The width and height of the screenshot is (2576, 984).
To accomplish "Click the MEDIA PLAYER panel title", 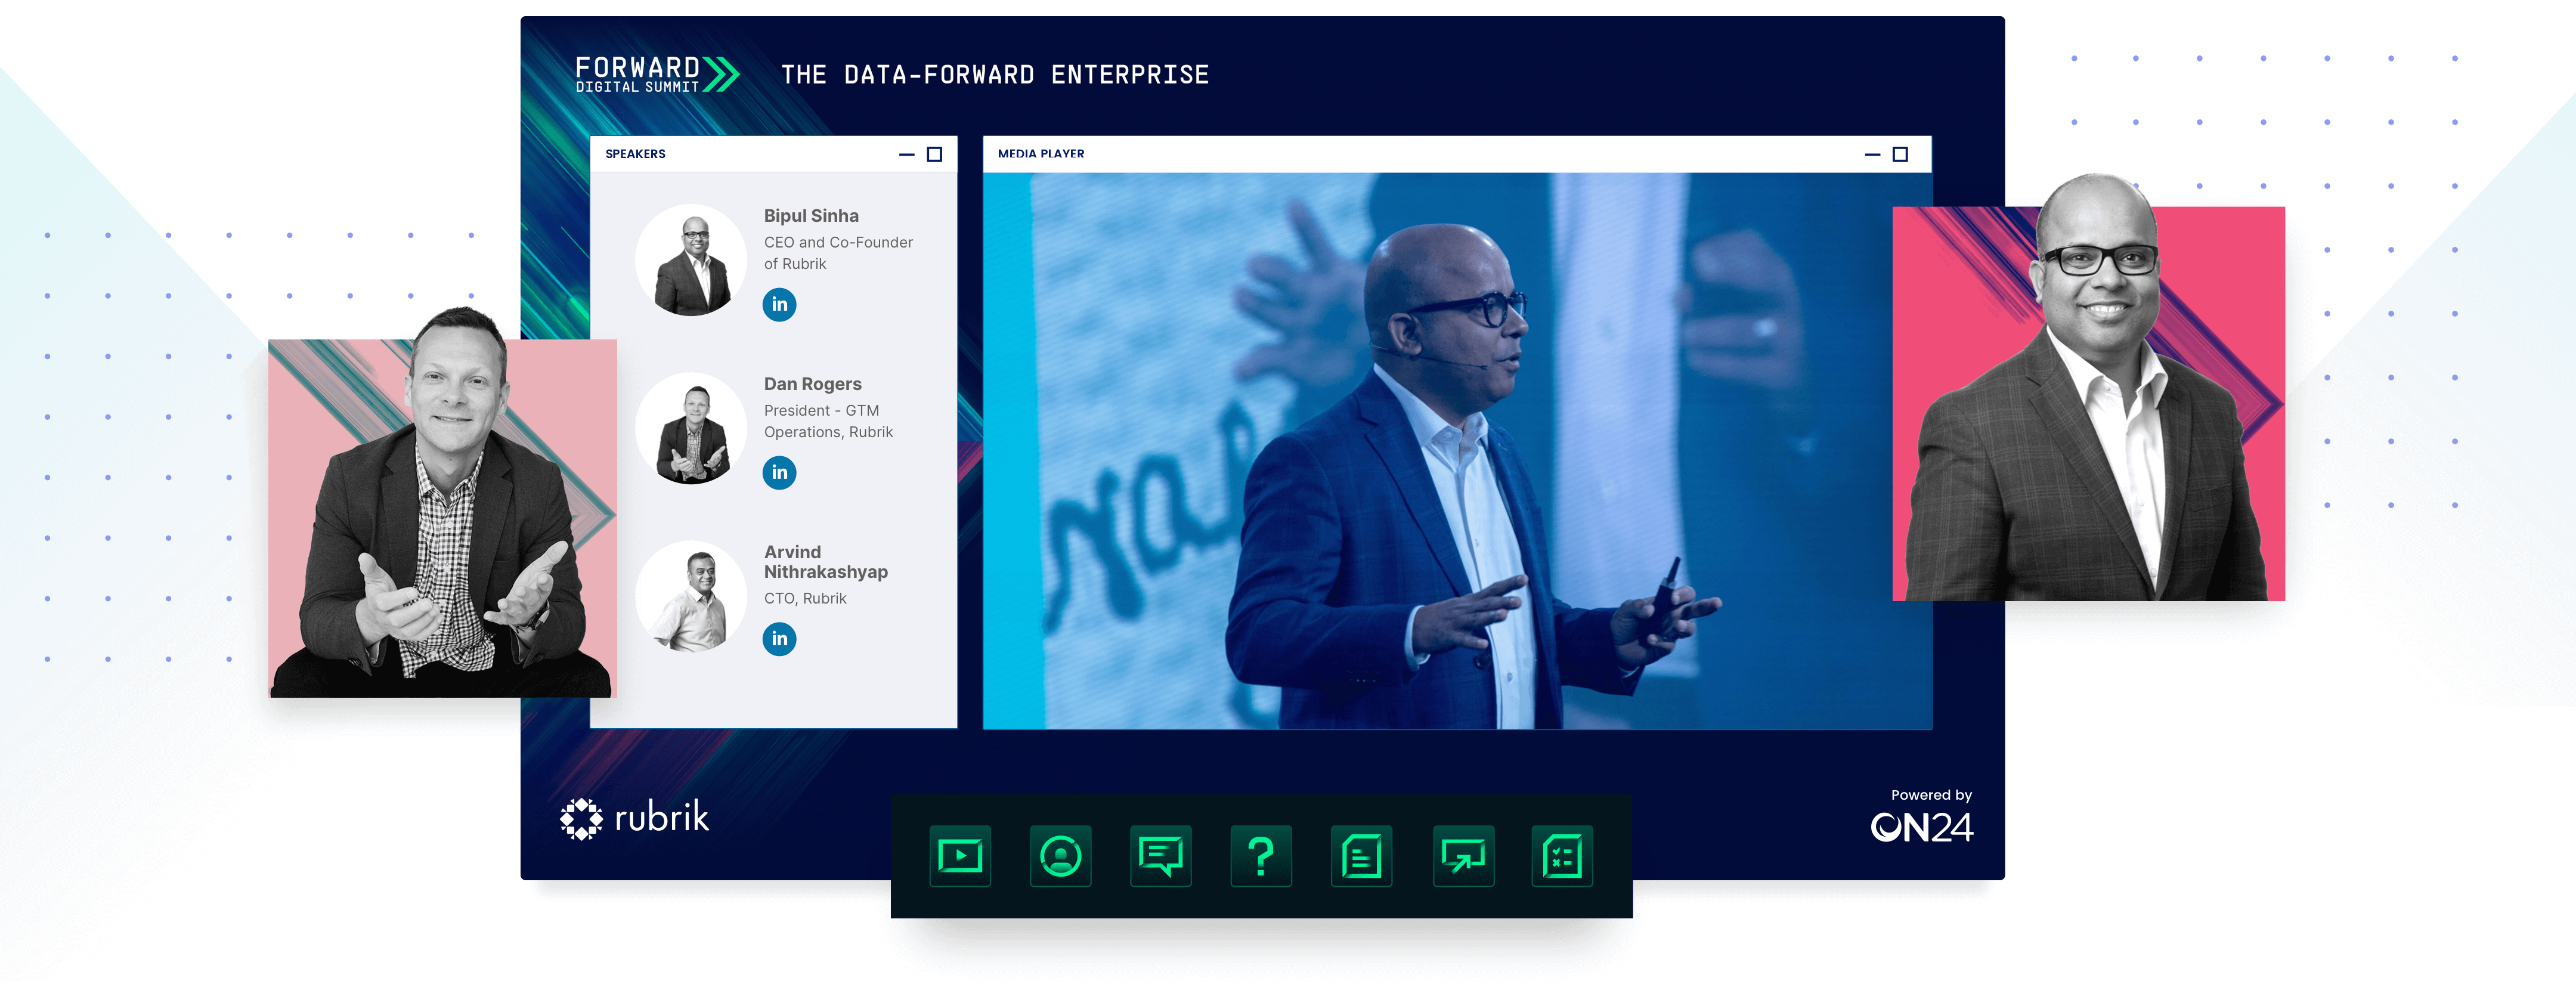I will 1041,154.
